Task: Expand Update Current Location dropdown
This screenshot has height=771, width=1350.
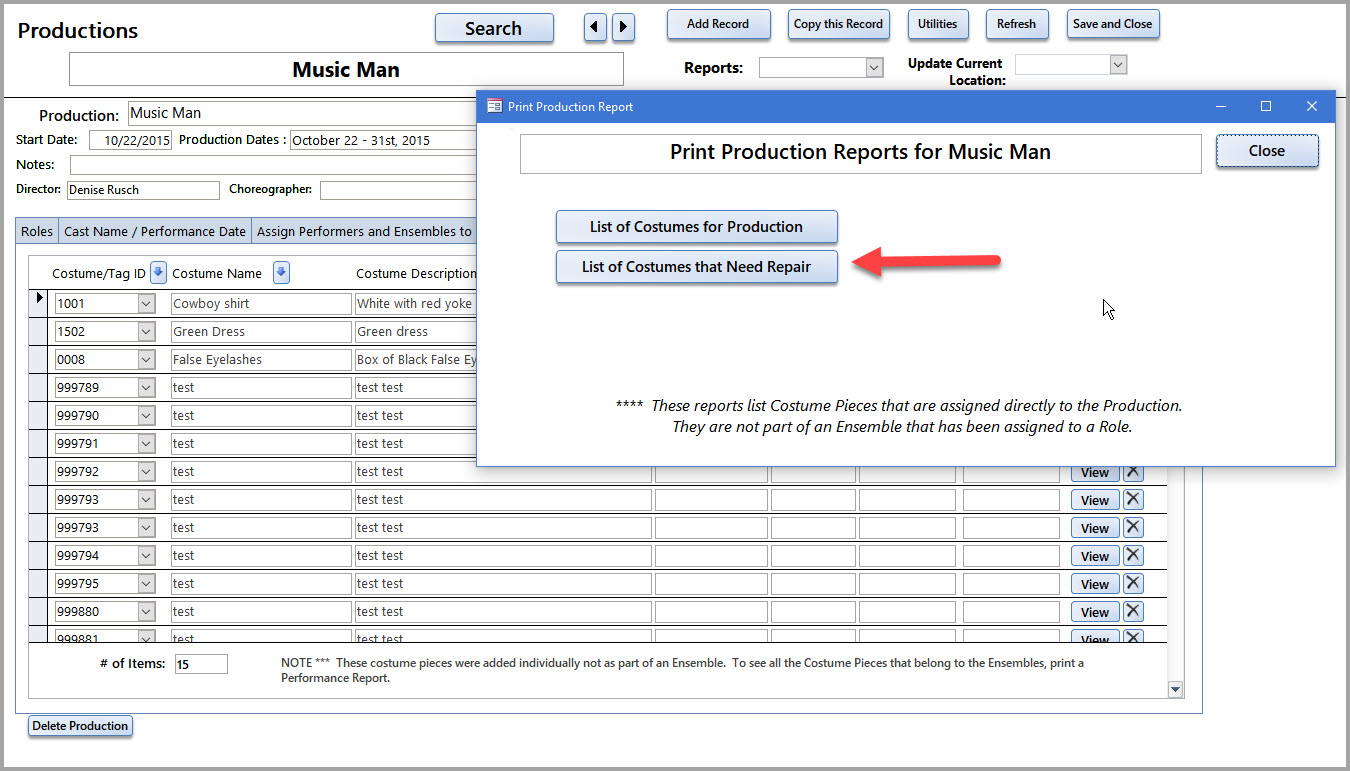Action: 1118,65
